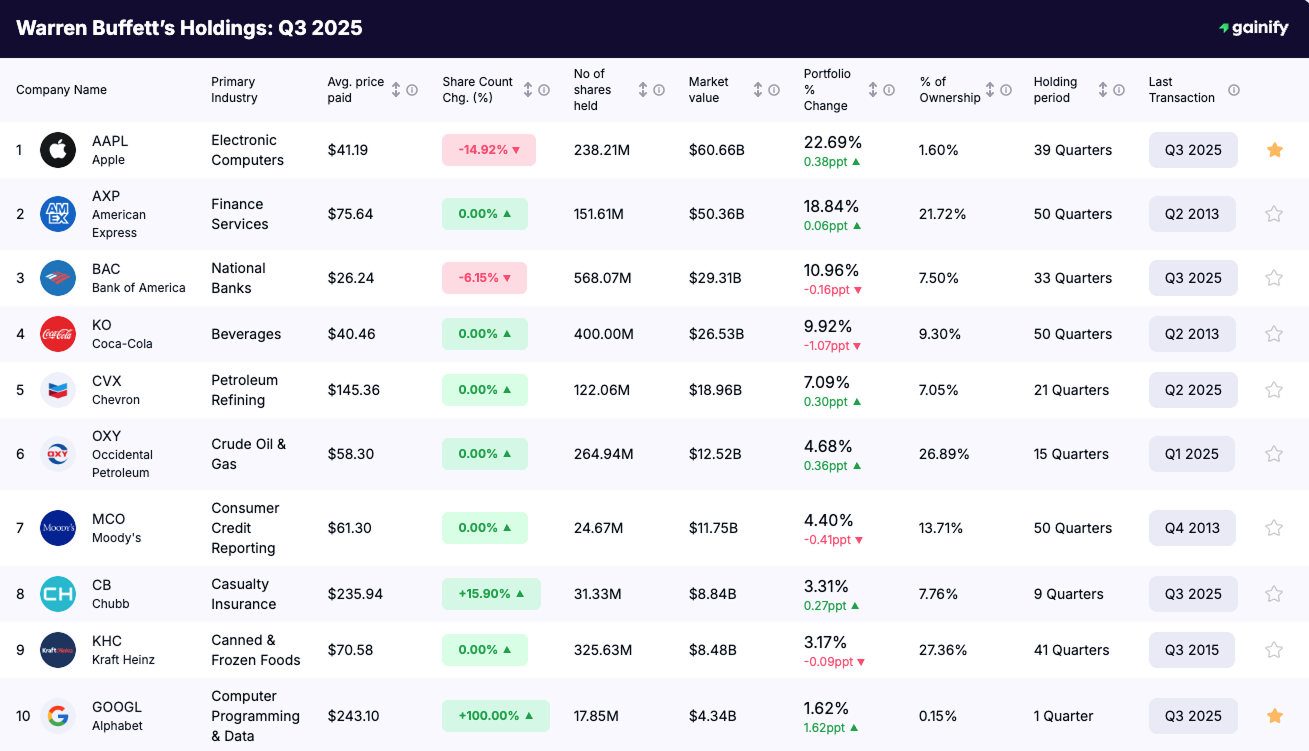The height and width of the screenshot is (751, 1309).
Task: Click the gainify logo in the header
Action: pos(1253,27)
